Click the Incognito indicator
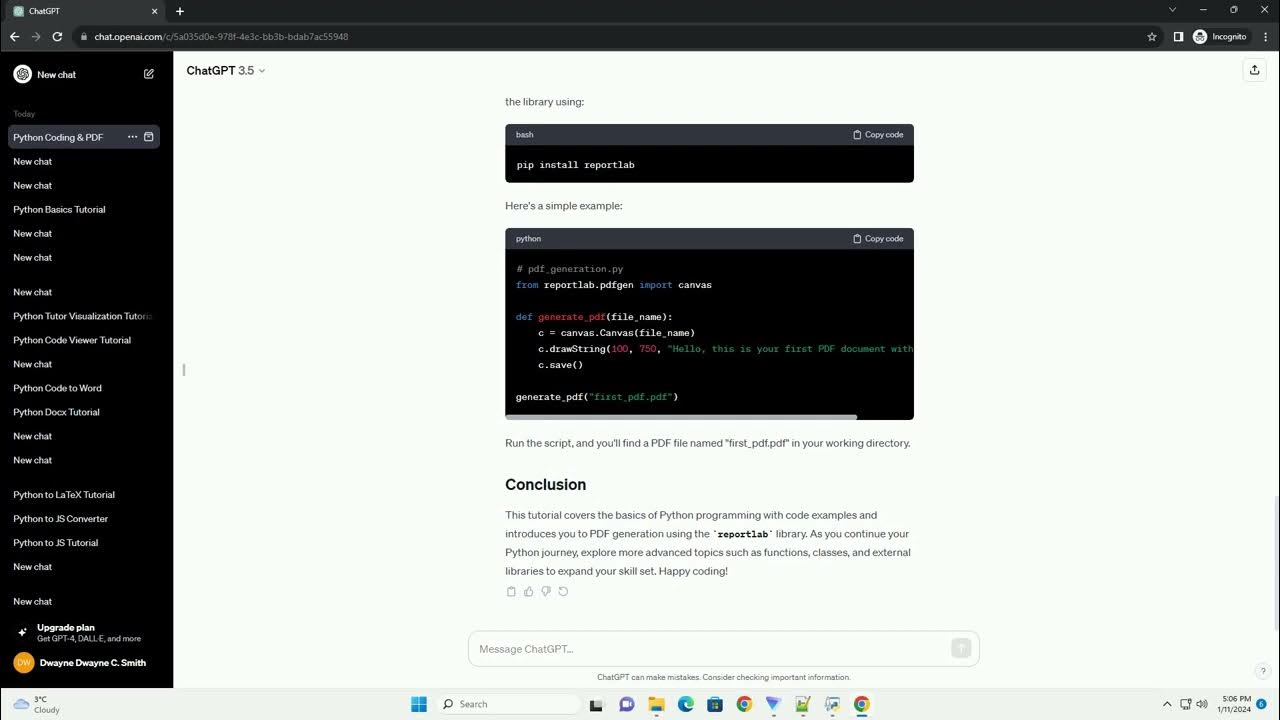This screenshot has height=720, width=1280. pos(1220,36)
